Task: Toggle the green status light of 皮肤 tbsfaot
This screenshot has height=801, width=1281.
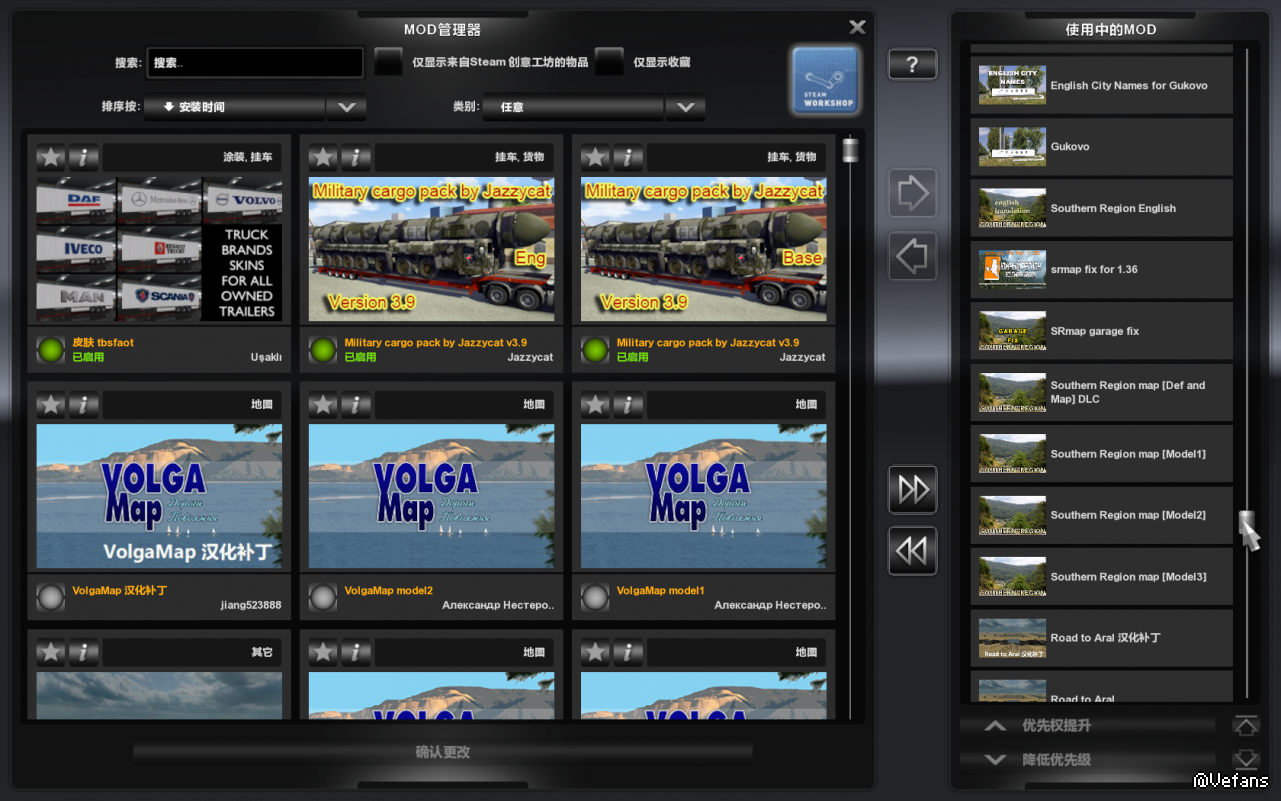Action: 51,349
